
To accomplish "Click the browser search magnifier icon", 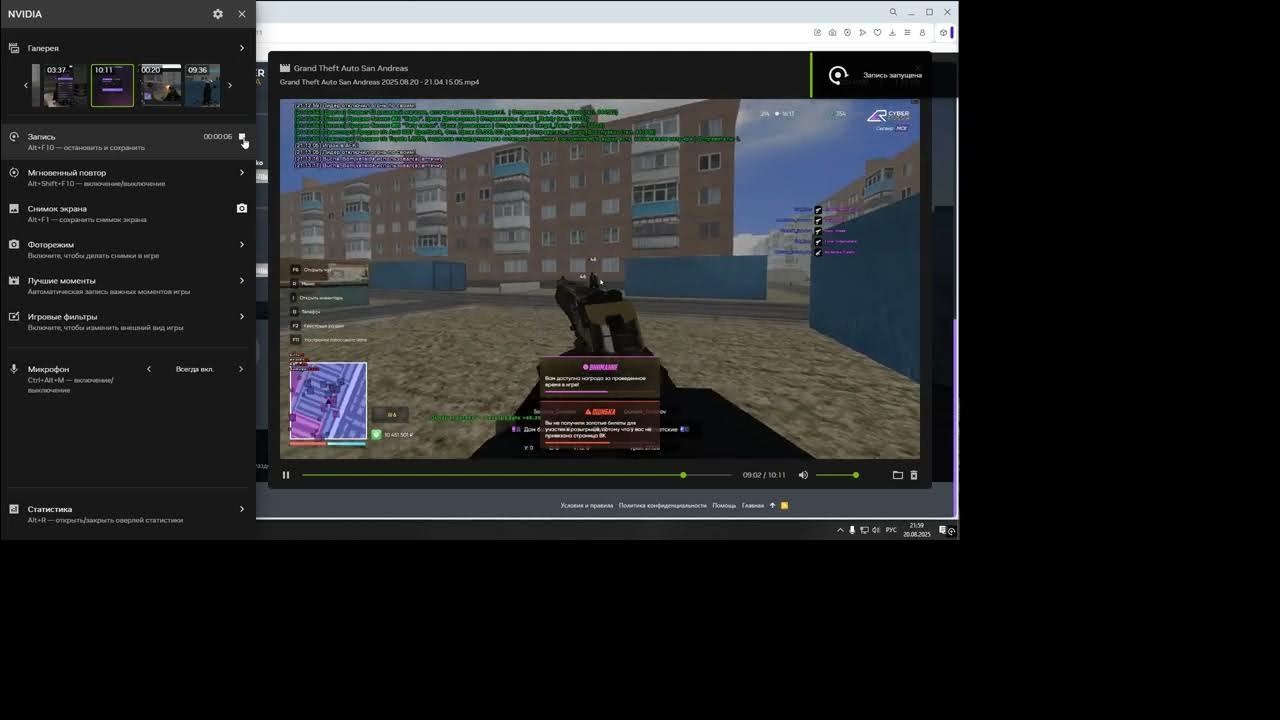I will point(893,12).
